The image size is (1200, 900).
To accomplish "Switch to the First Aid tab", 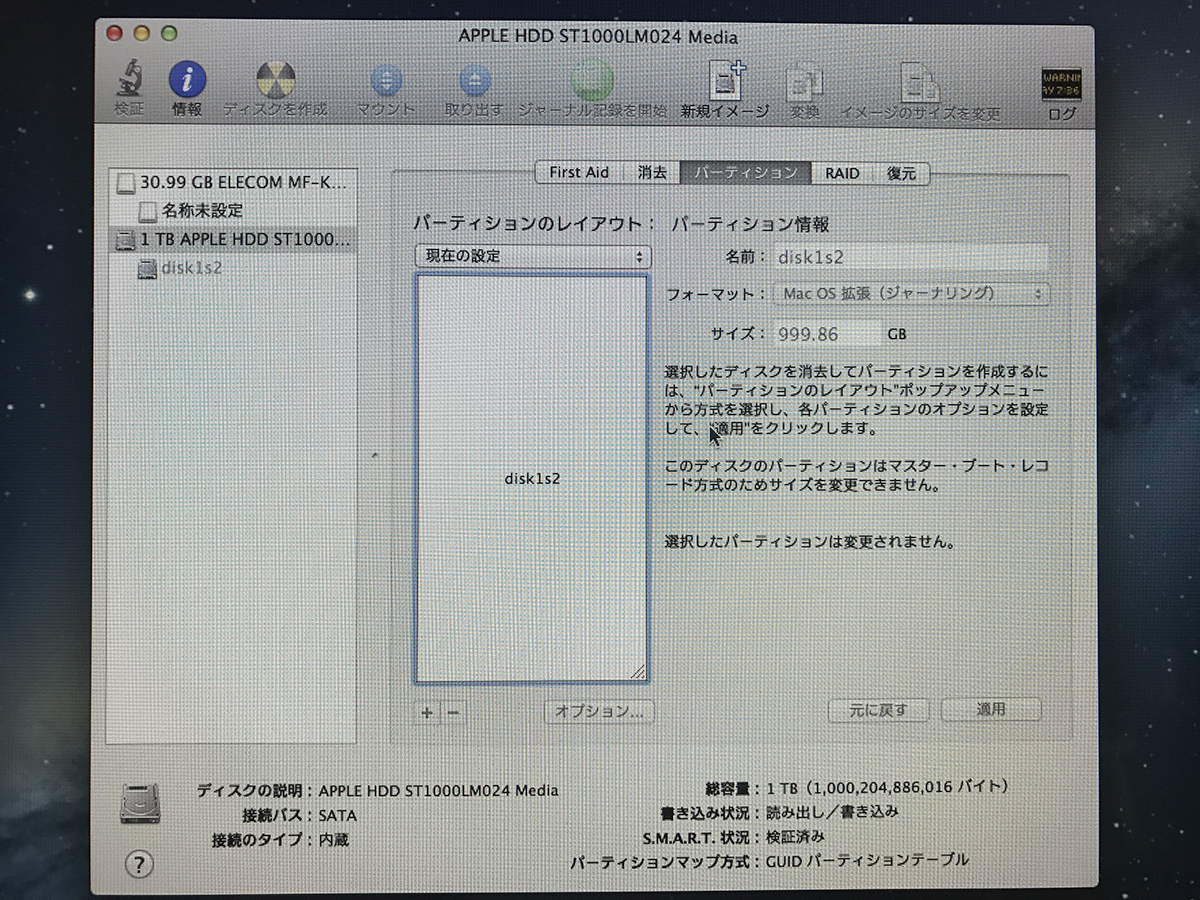I will 578,173.
